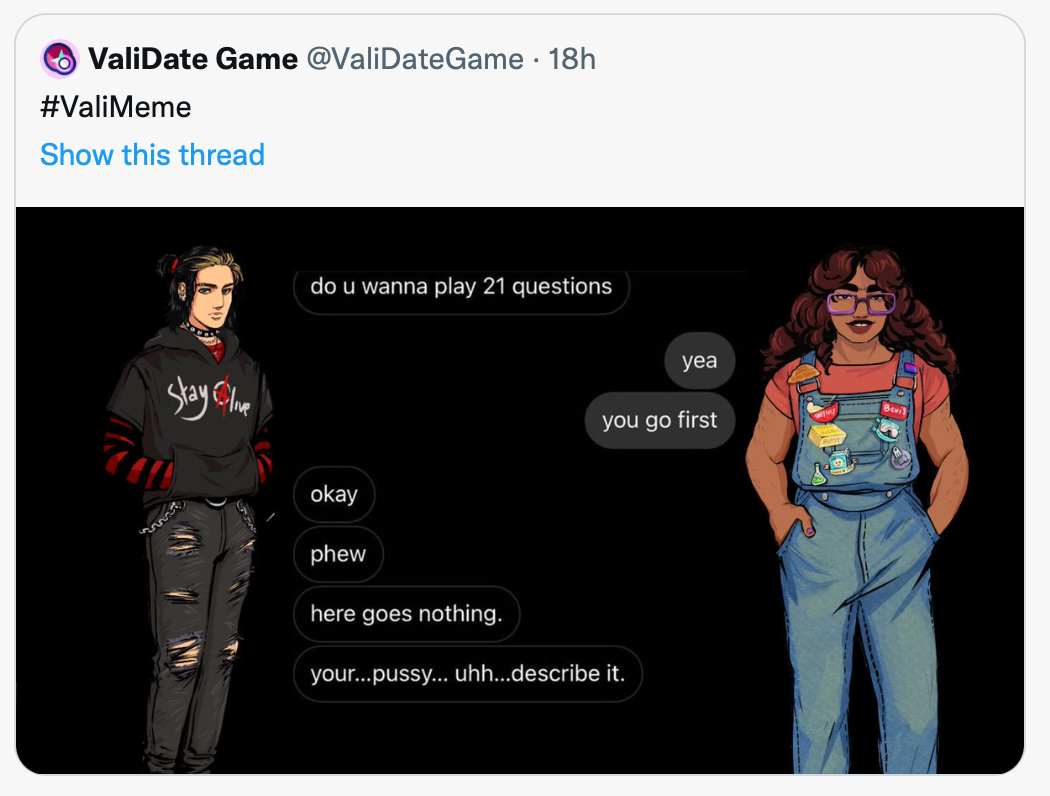The width and height of the screenshot is (1050, 796).
Task: Click the purple glasses on the character
Action: click(x=860, y=303)
